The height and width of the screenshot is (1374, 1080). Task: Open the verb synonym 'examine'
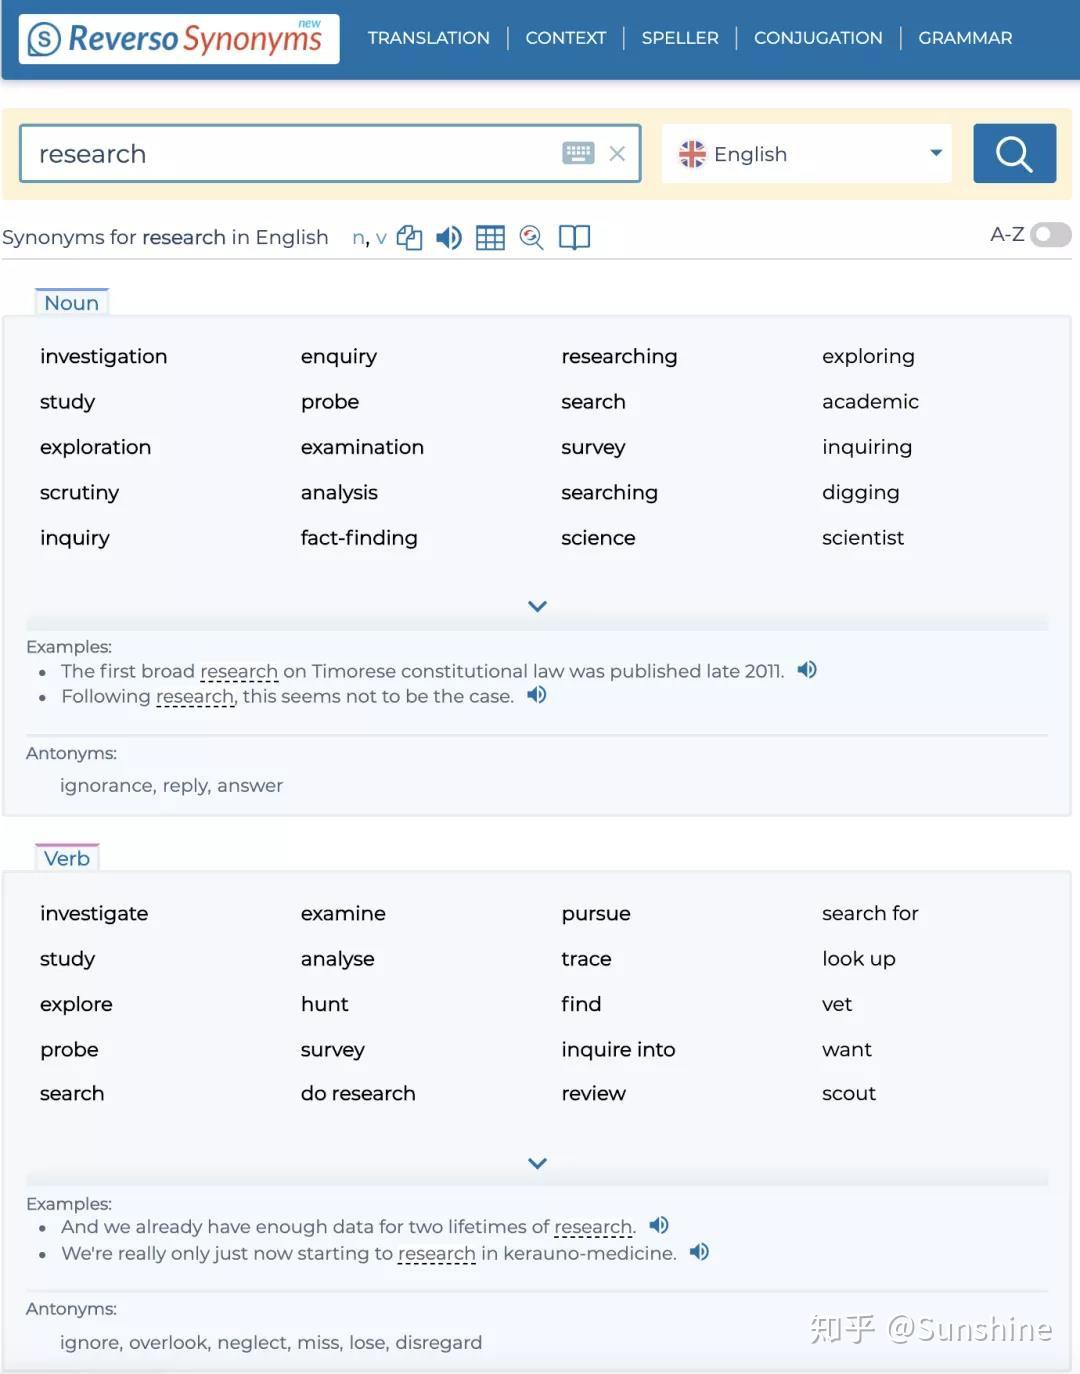(343, 913)
